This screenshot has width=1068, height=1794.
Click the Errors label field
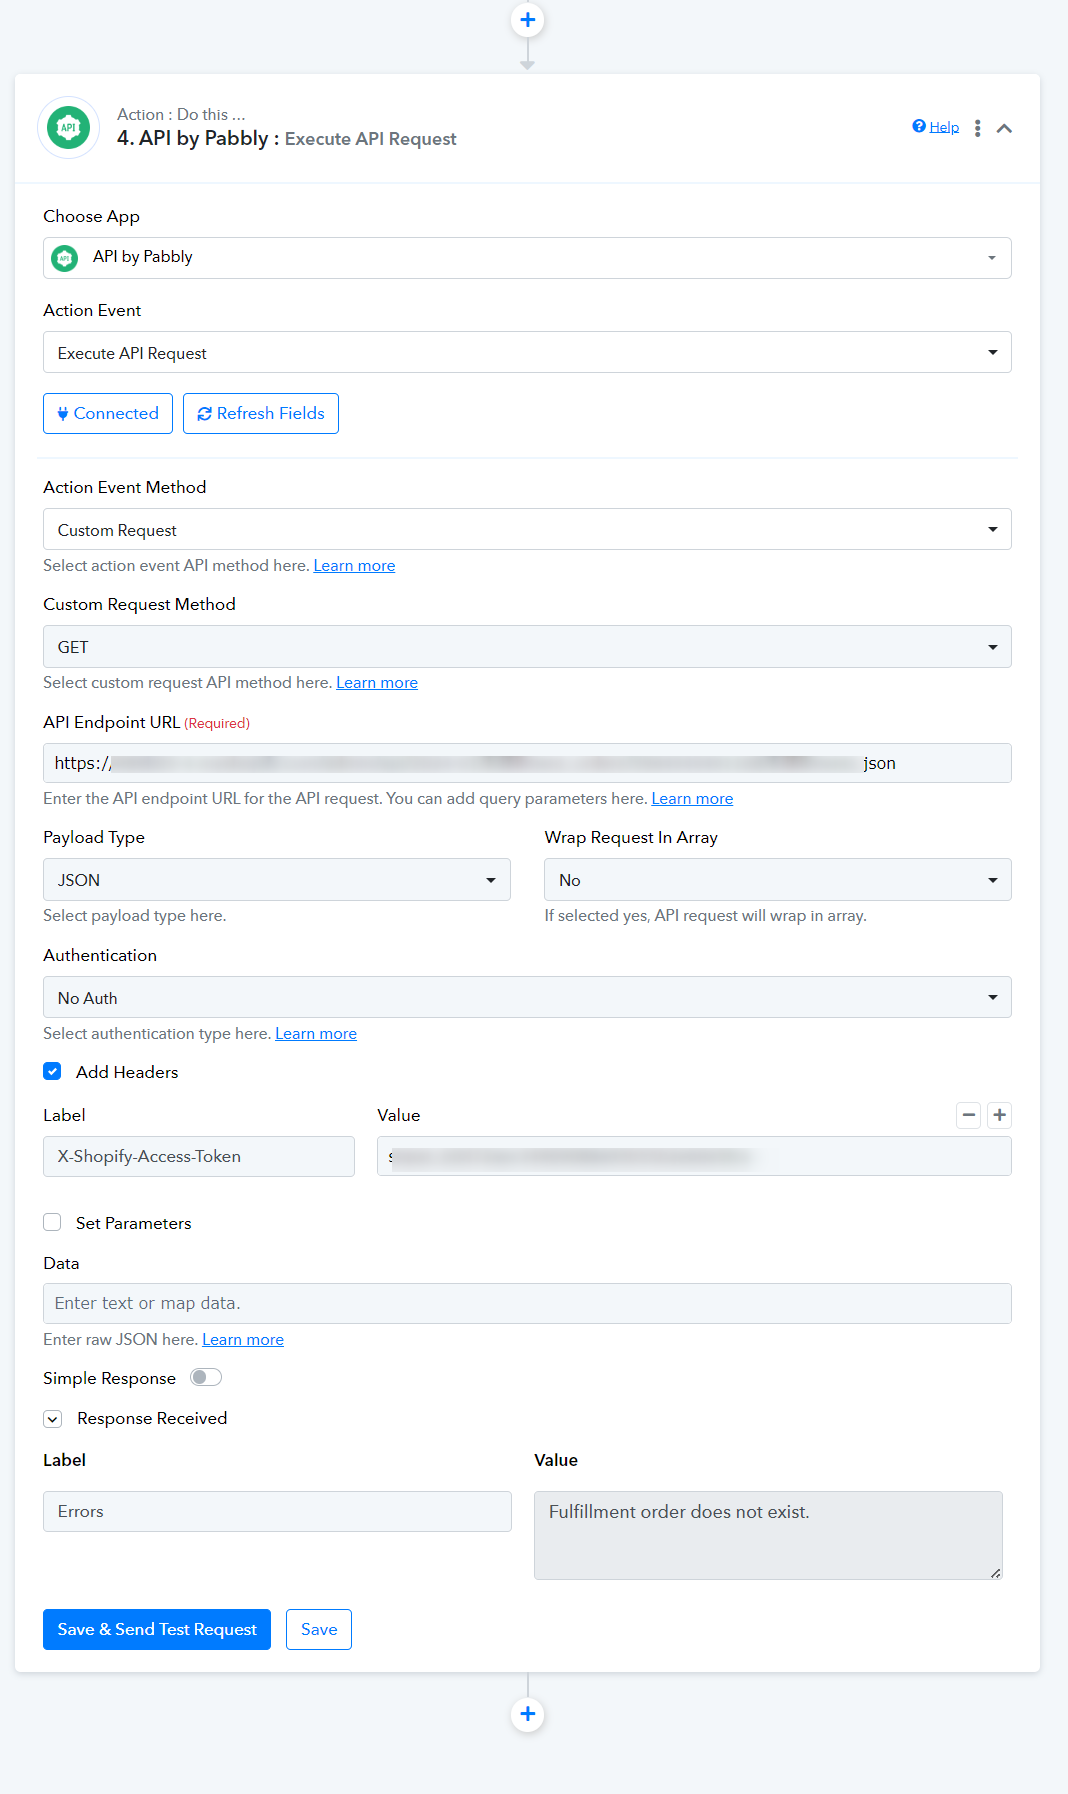pos(277,1511)
